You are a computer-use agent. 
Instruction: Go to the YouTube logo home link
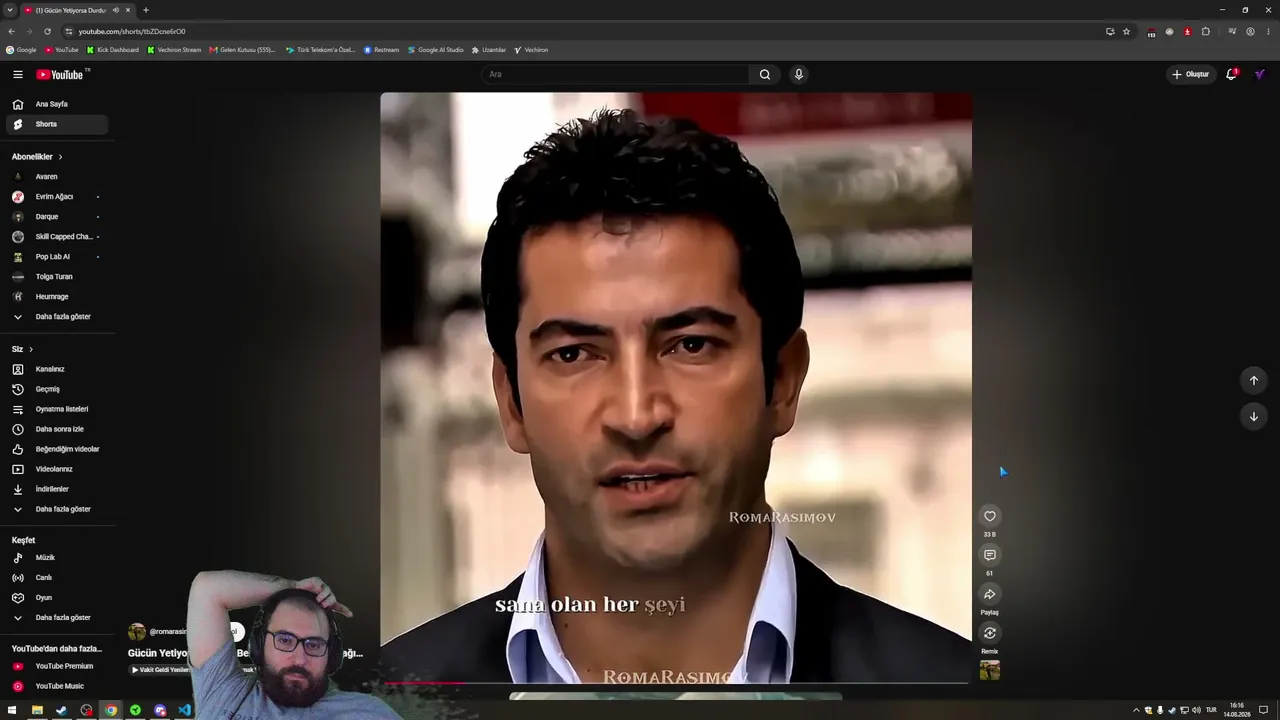click(x=61, y=74)
